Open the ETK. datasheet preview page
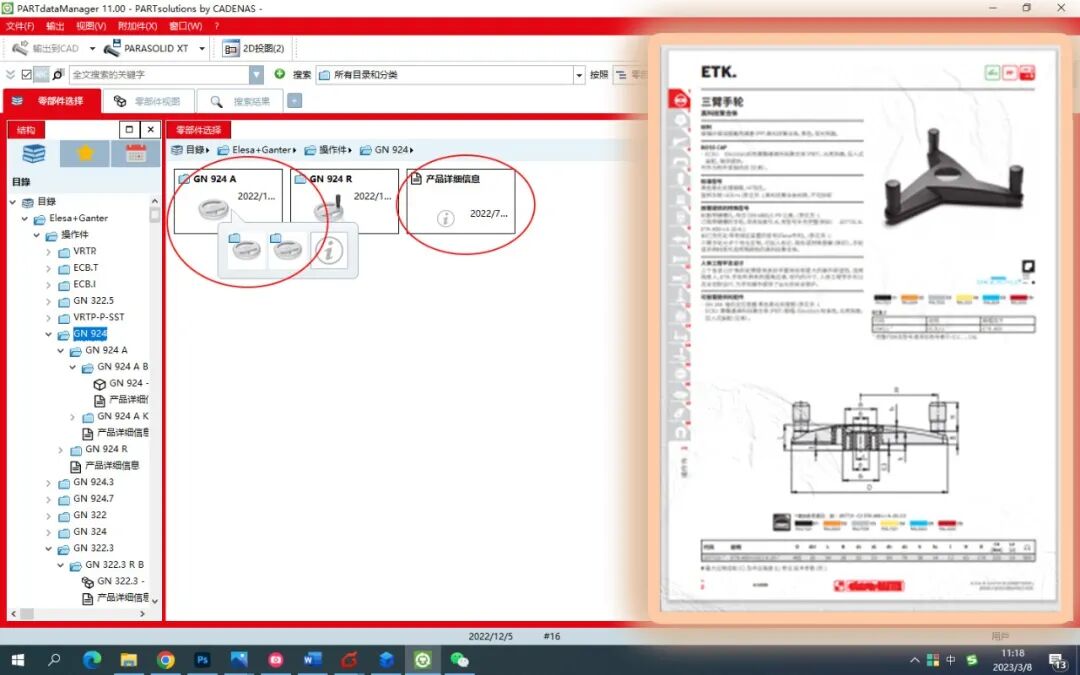 click(x=860, y=329)
